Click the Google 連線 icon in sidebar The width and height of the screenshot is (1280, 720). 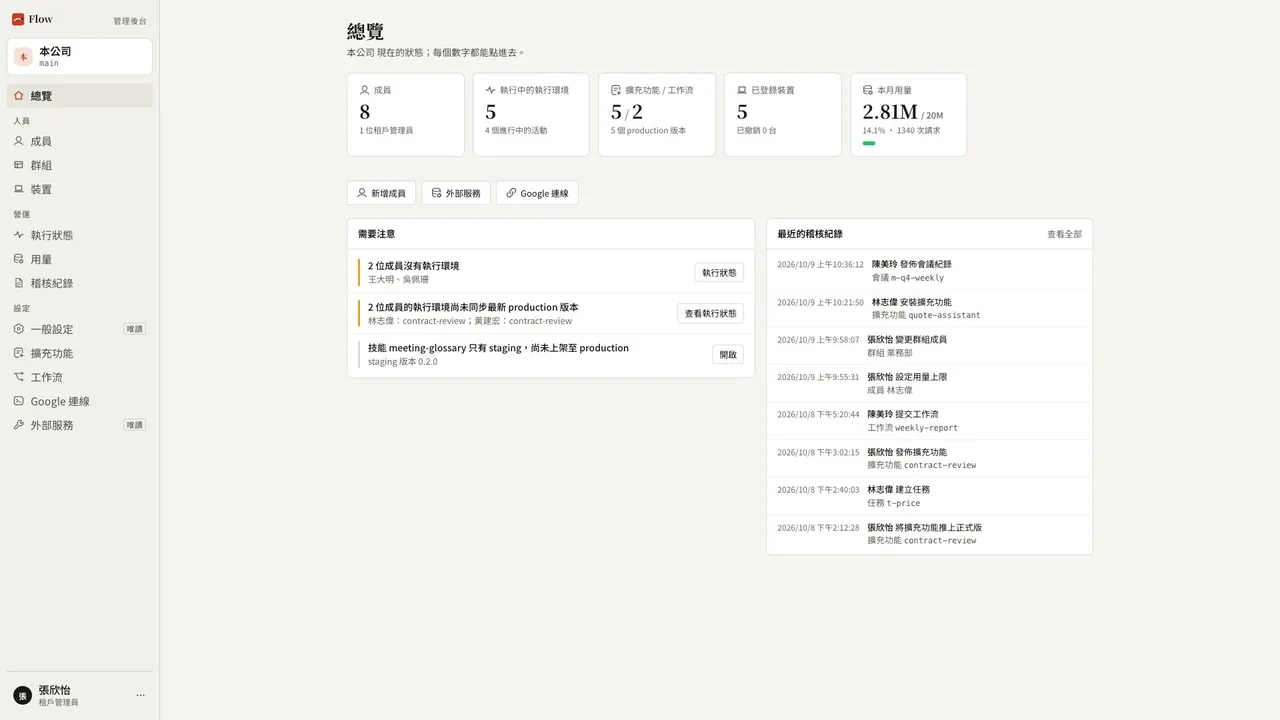click(19, 401)
